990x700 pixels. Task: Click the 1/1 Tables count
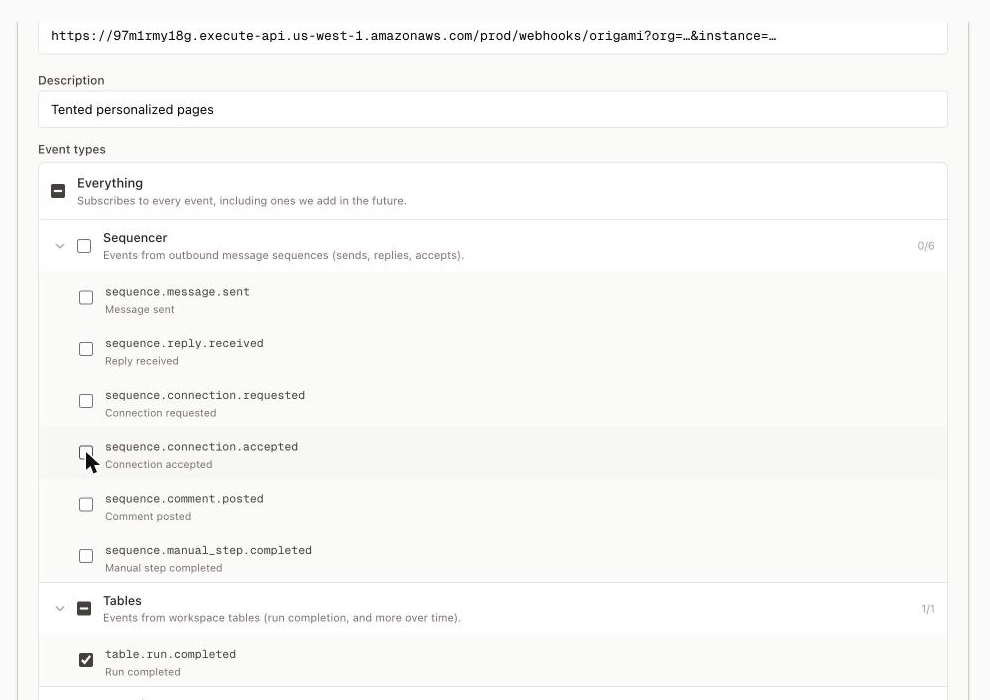tap(927, 608)
